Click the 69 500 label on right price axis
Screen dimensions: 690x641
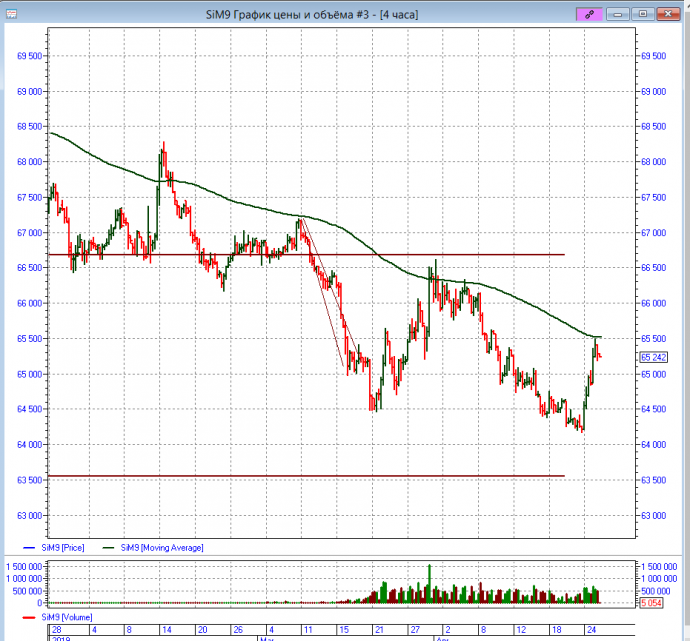(653, 56)
